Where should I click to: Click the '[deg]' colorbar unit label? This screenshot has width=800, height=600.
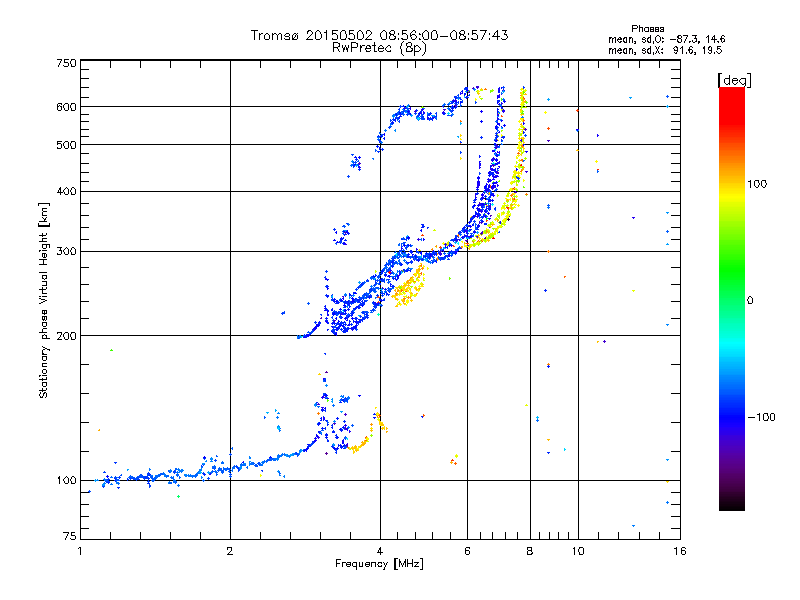click(x=734, y=80)
